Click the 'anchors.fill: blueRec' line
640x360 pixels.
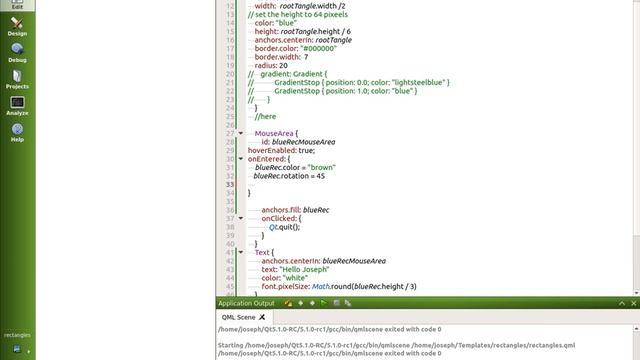point(295,210)
